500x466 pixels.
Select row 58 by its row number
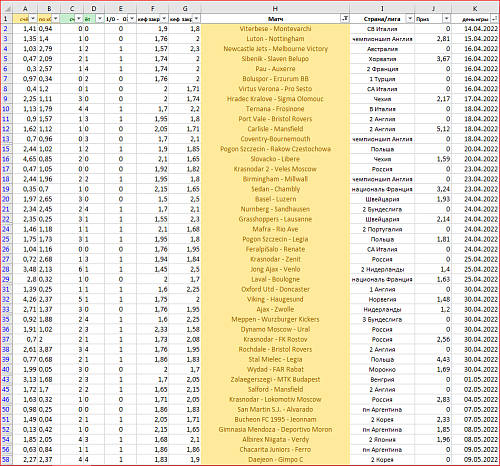6,460
